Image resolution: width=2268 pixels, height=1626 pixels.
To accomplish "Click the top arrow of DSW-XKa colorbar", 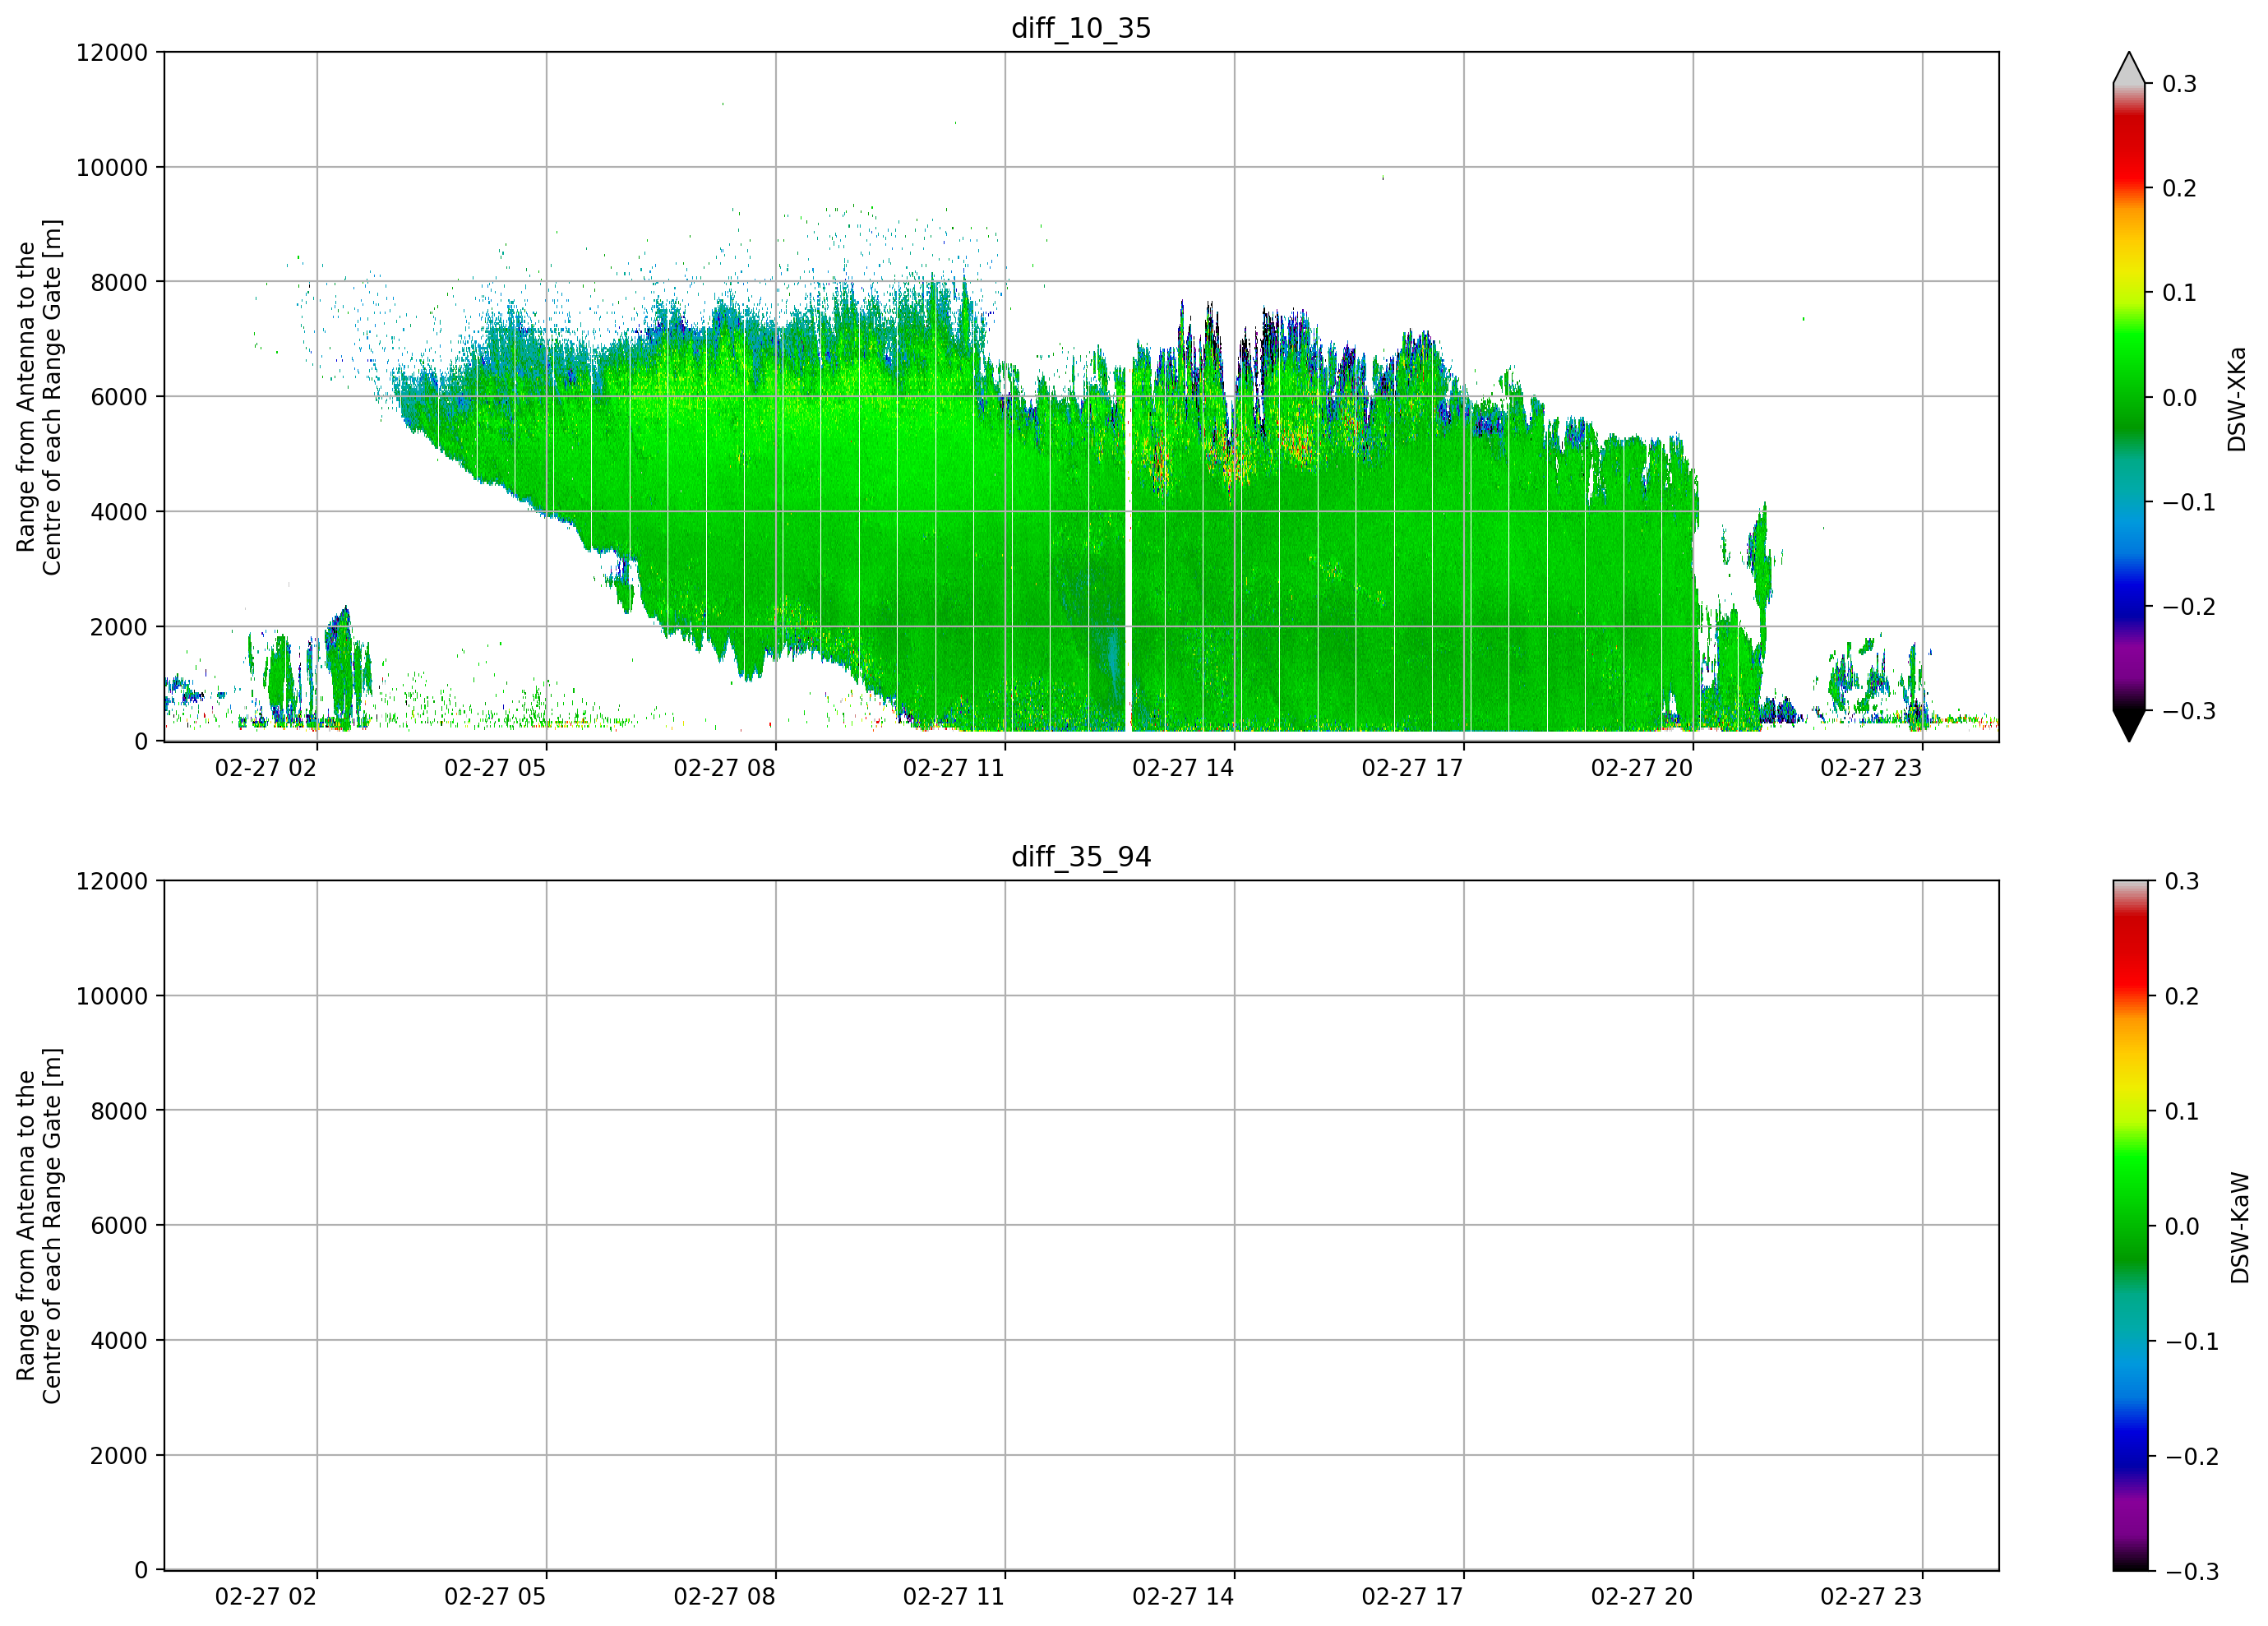I will pos(2129,68).
